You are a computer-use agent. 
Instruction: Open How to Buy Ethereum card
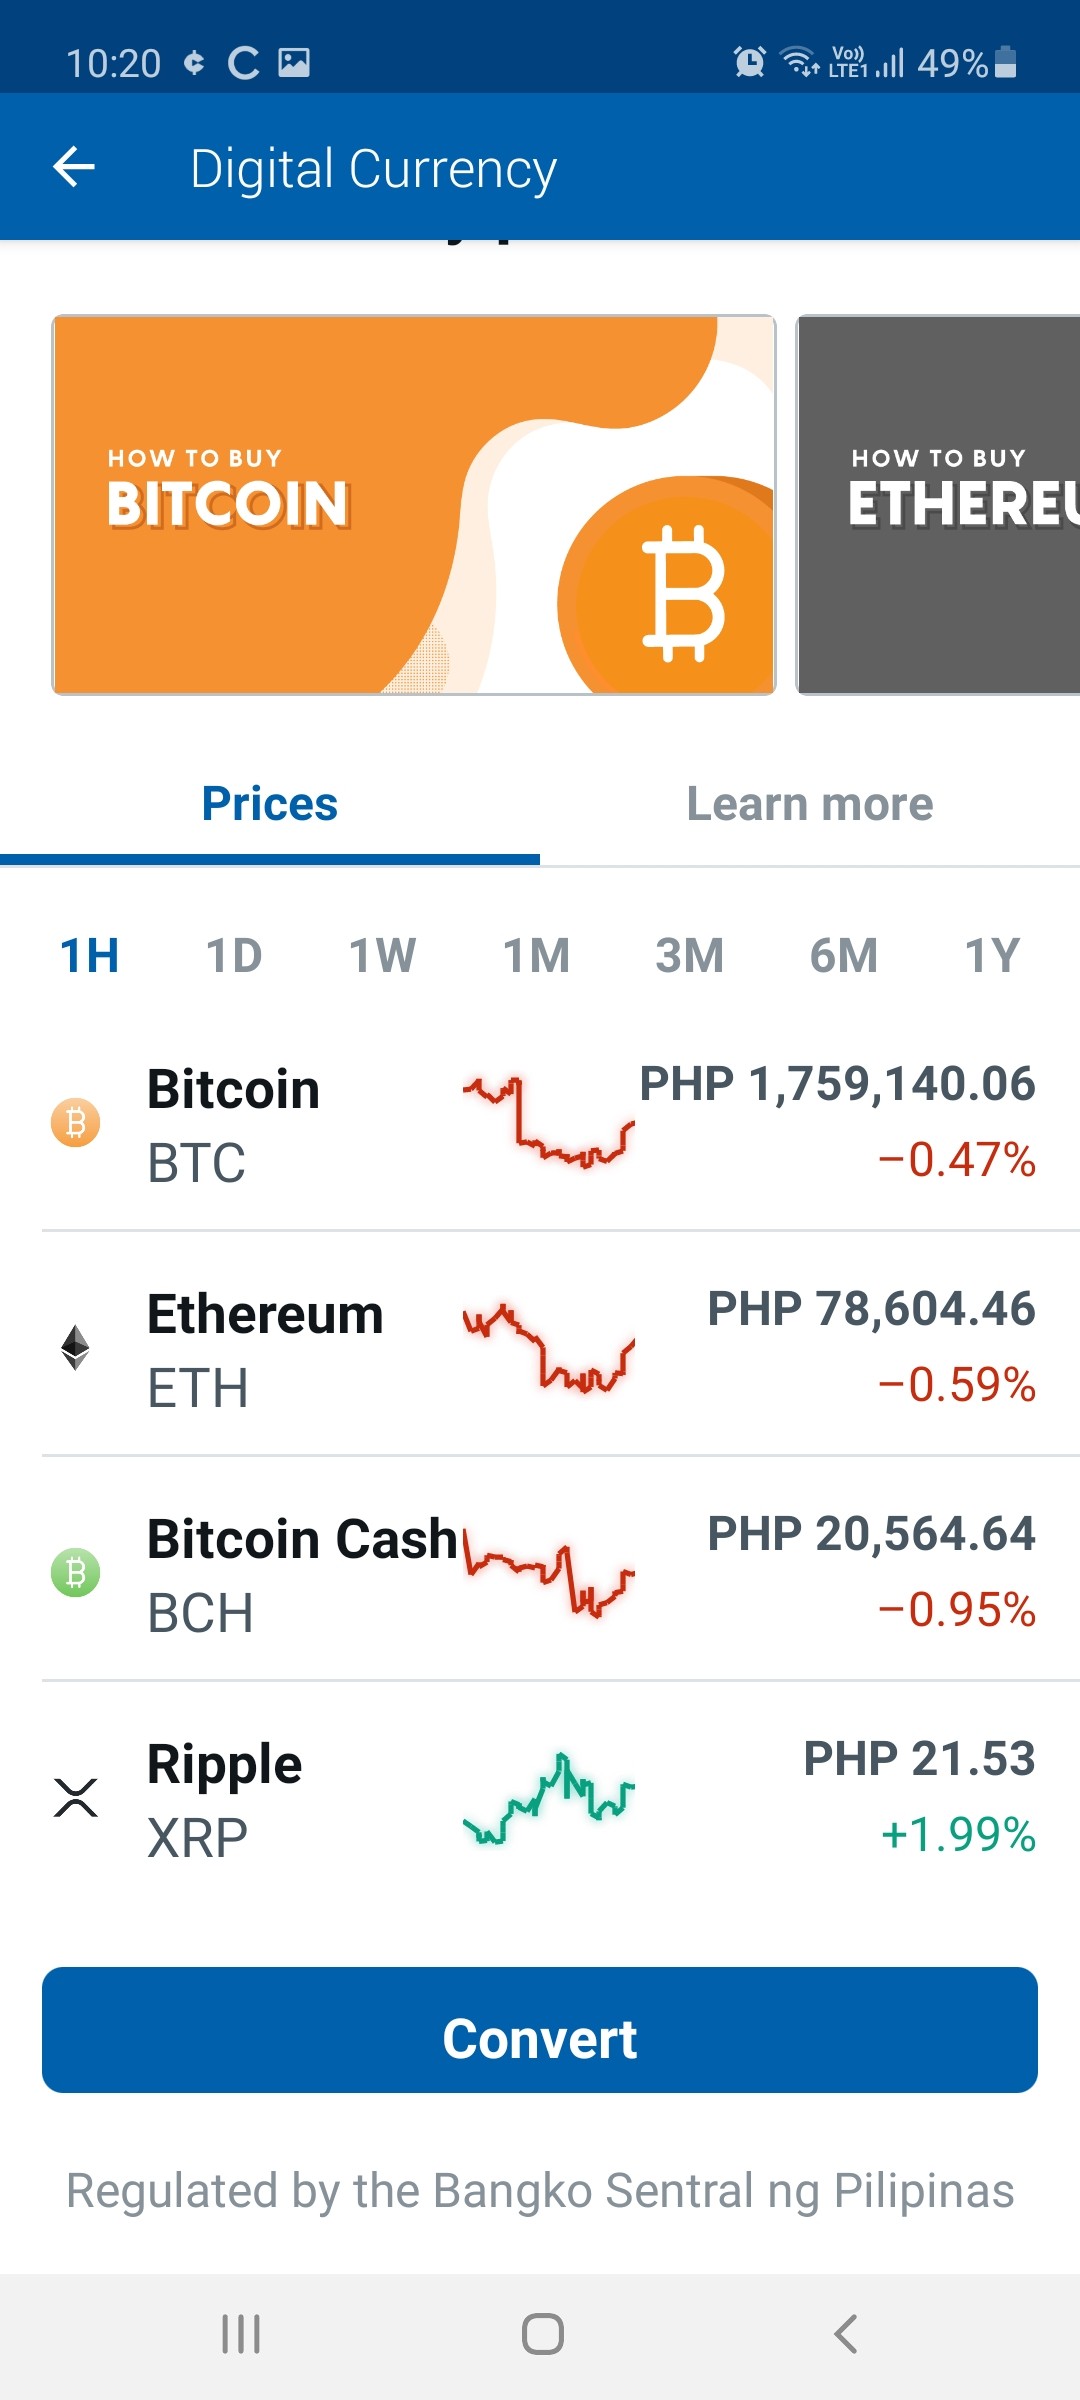tap(938, 505)
